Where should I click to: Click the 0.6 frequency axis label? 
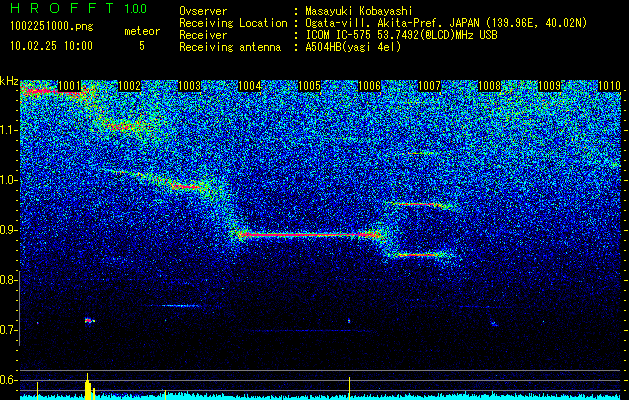9,380
